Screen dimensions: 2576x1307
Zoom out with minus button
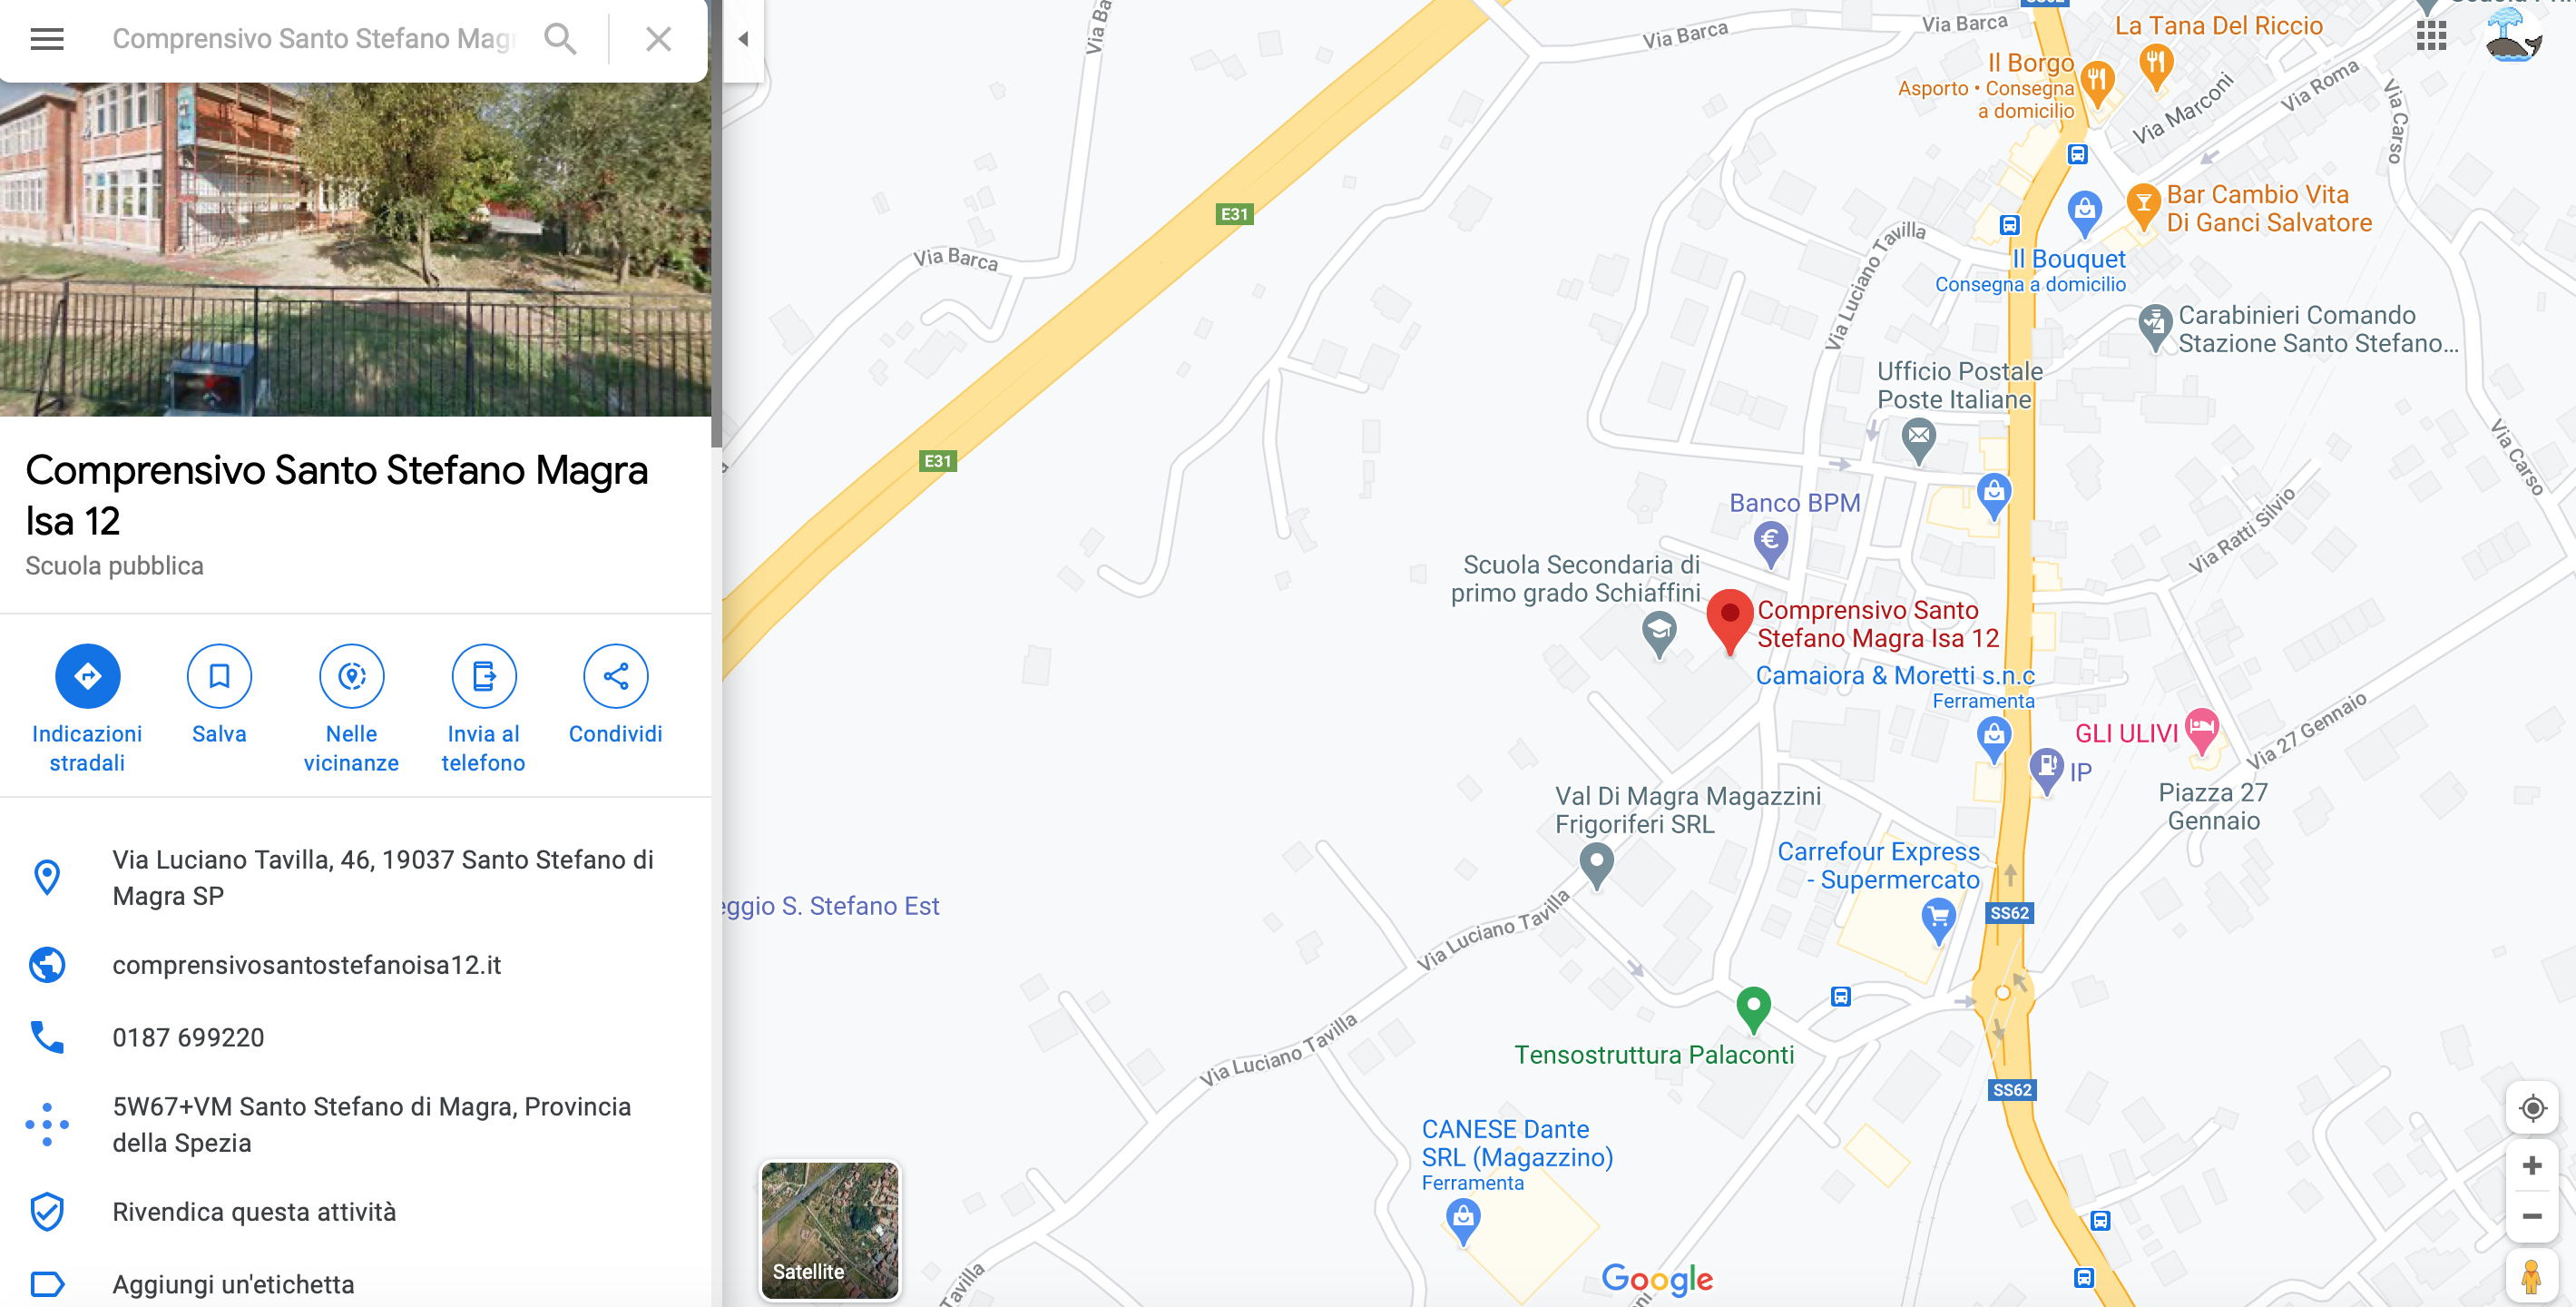pyautogui.click(x=2532, y=1216)
